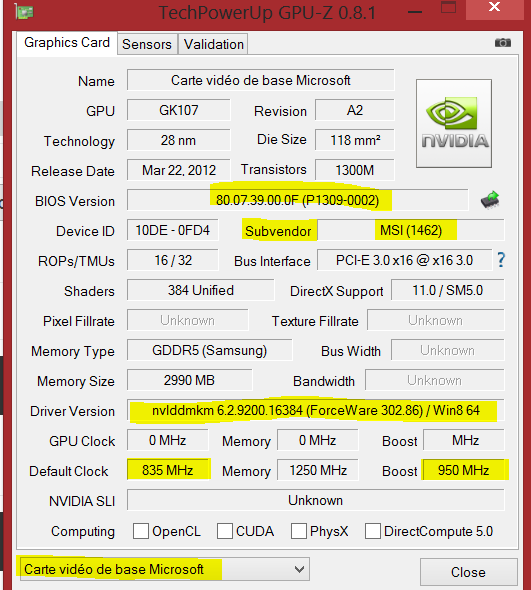Click the Bus Interface PCI-E 3.0 value
Image resolution: width=531 pixels, height=590 pixels.
404,260
